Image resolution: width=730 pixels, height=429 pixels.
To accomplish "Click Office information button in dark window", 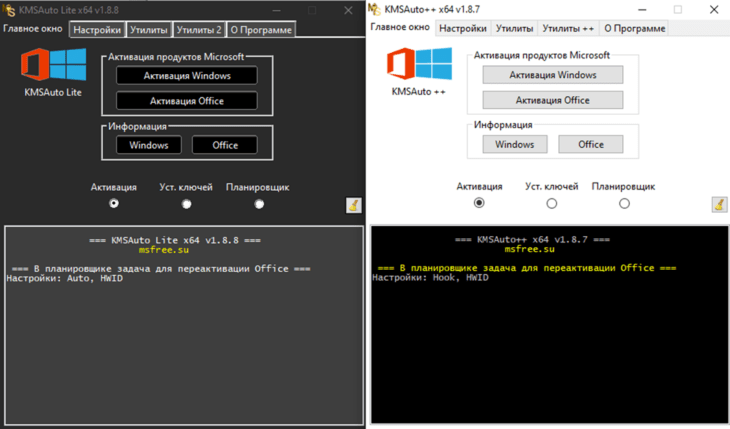I will (225, 145).
